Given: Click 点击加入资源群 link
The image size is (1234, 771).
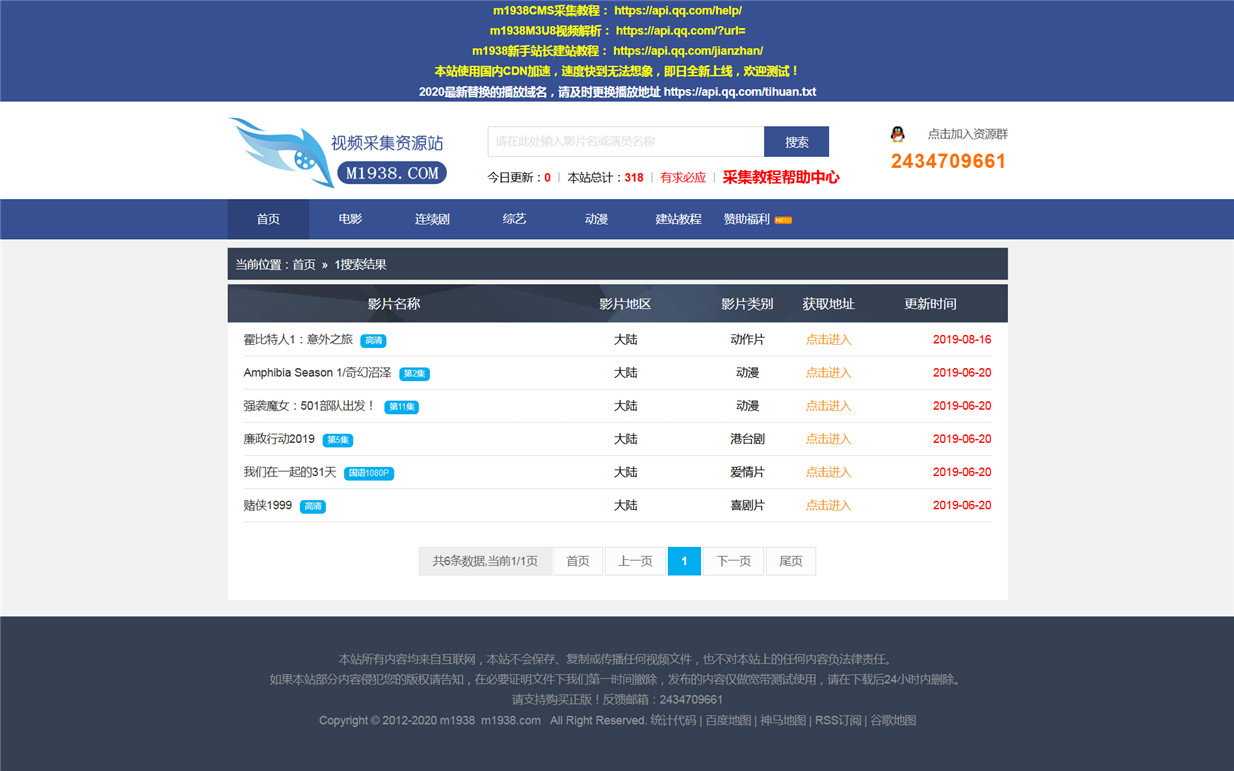Looking at the screenshot, I should coord(968,134).
